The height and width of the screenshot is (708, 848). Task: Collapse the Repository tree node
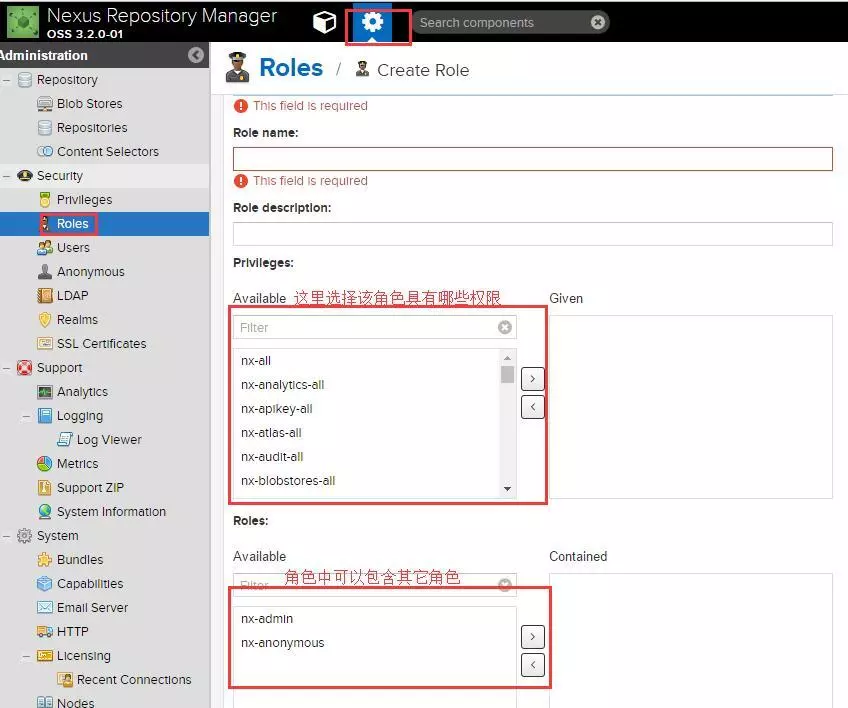coord(6,80)
